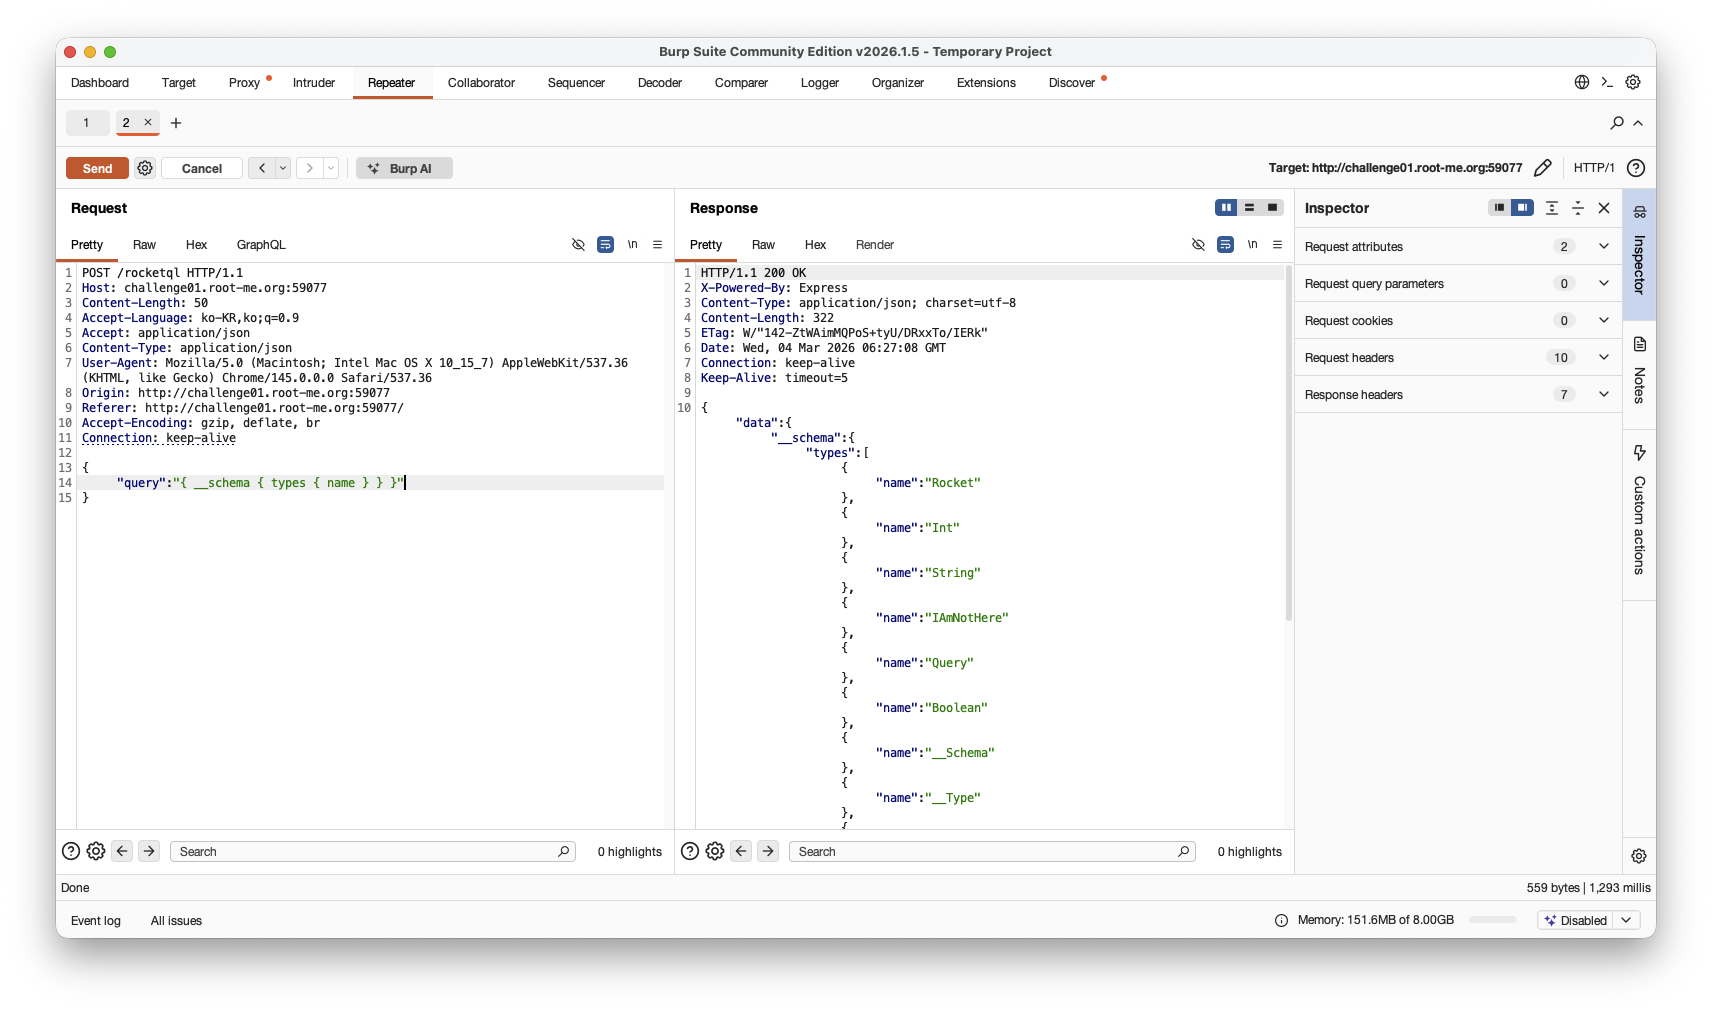Click the HTTP/1 protocol label
Viewport: 1712px width, 1012px height.
coord(1594,168)
